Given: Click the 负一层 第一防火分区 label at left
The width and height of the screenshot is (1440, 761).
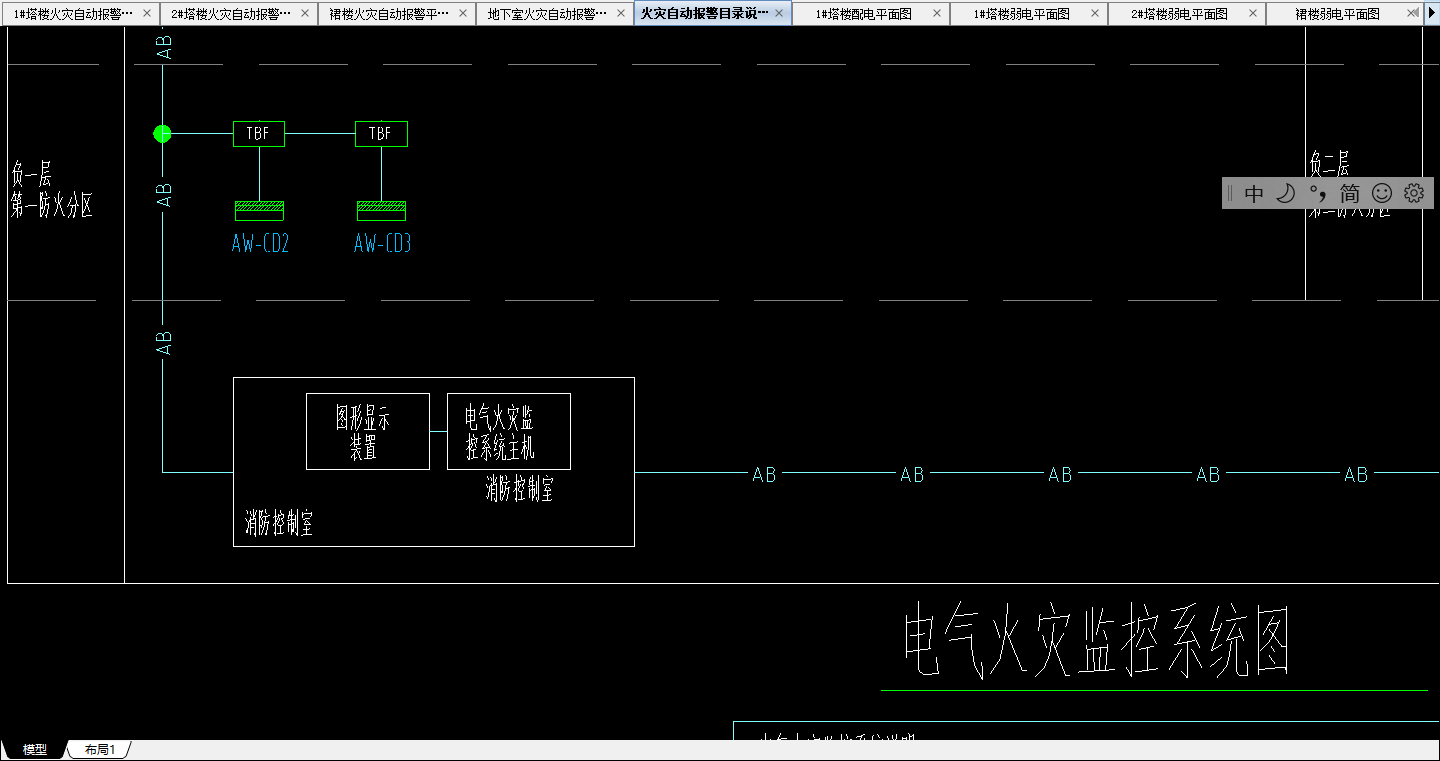Looking at the screenshot, I should coord(52,190).
